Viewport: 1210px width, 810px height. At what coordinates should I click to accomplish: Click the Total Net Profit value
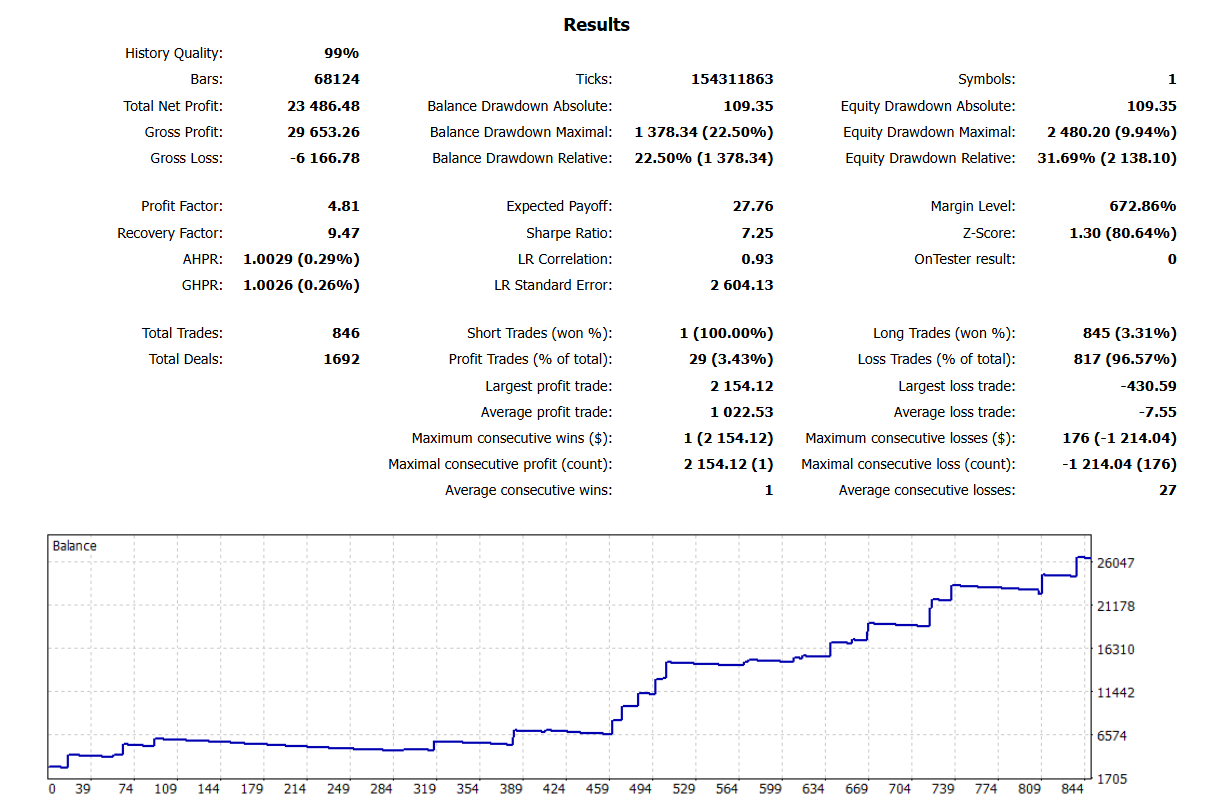[316, 106]
